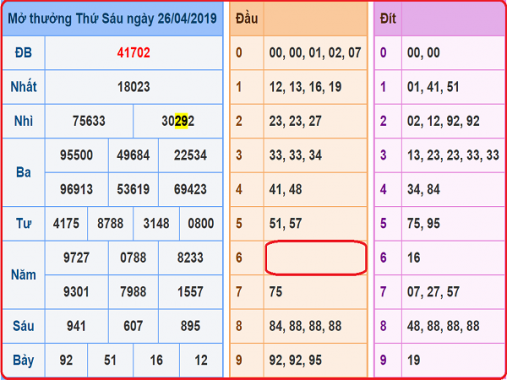
Task: Click the 'Năm' row label
Action: tap(23, 275)
